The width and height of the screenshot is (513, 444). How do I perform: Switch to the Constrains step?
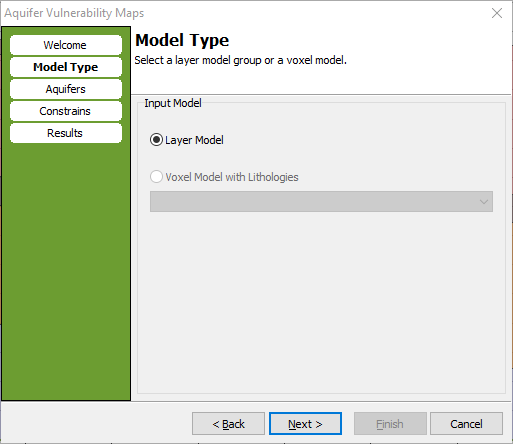[x=66, y=111]
